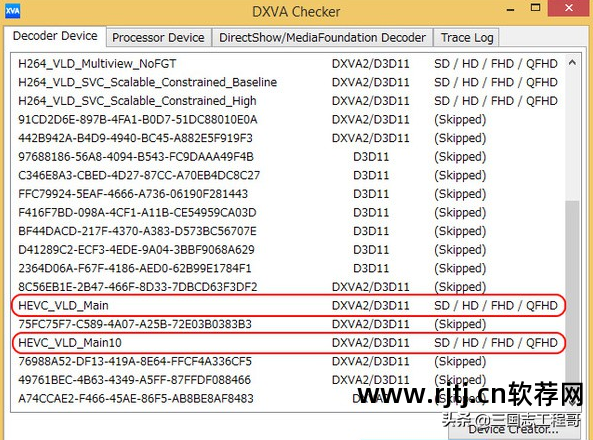Switch to the Processor Device tab

click(158, 37)
